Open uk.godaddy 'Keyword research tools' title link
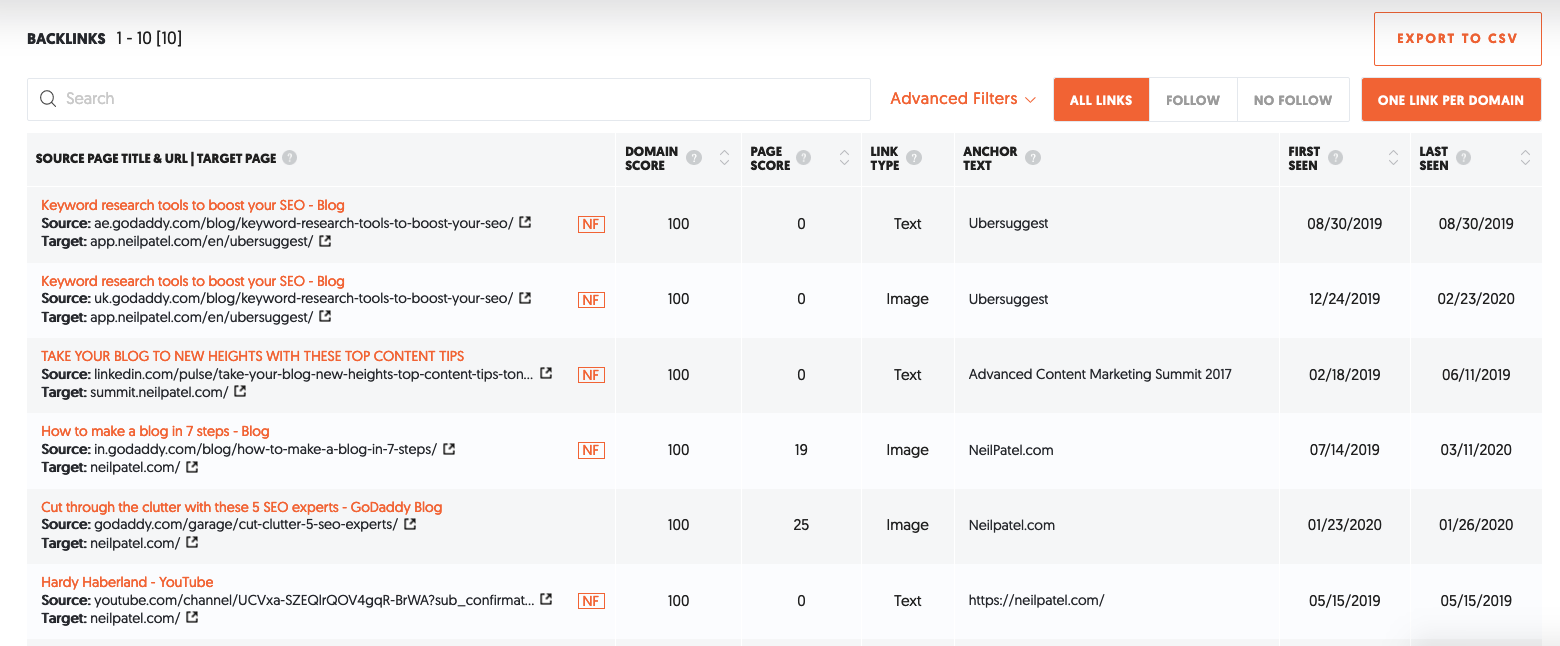 tap(193, 281)
